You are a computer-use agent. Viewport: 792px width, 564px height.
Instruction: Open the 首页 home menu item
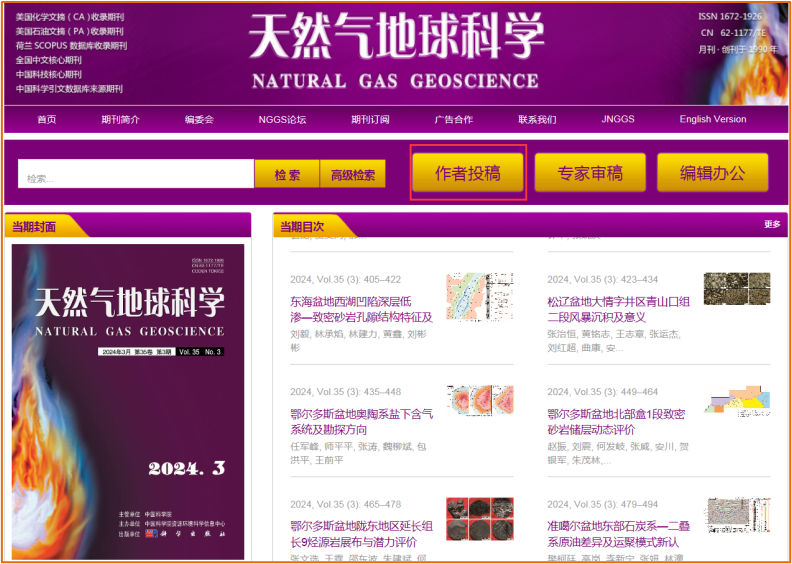click(x=46, y=120)
